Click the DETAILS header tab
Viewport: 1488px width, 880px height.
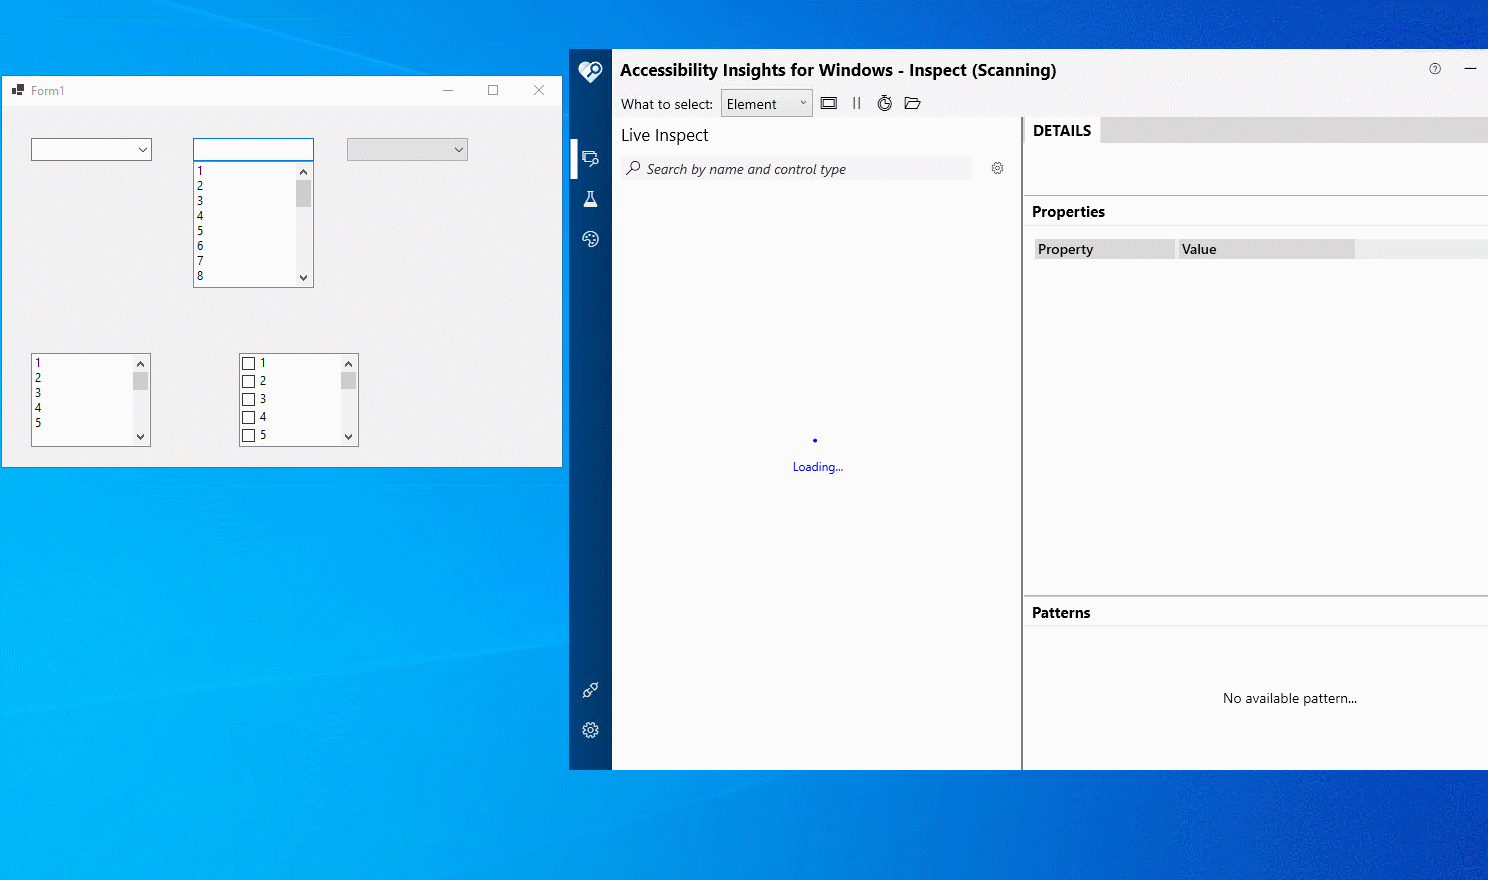[x=1061, y=130]
